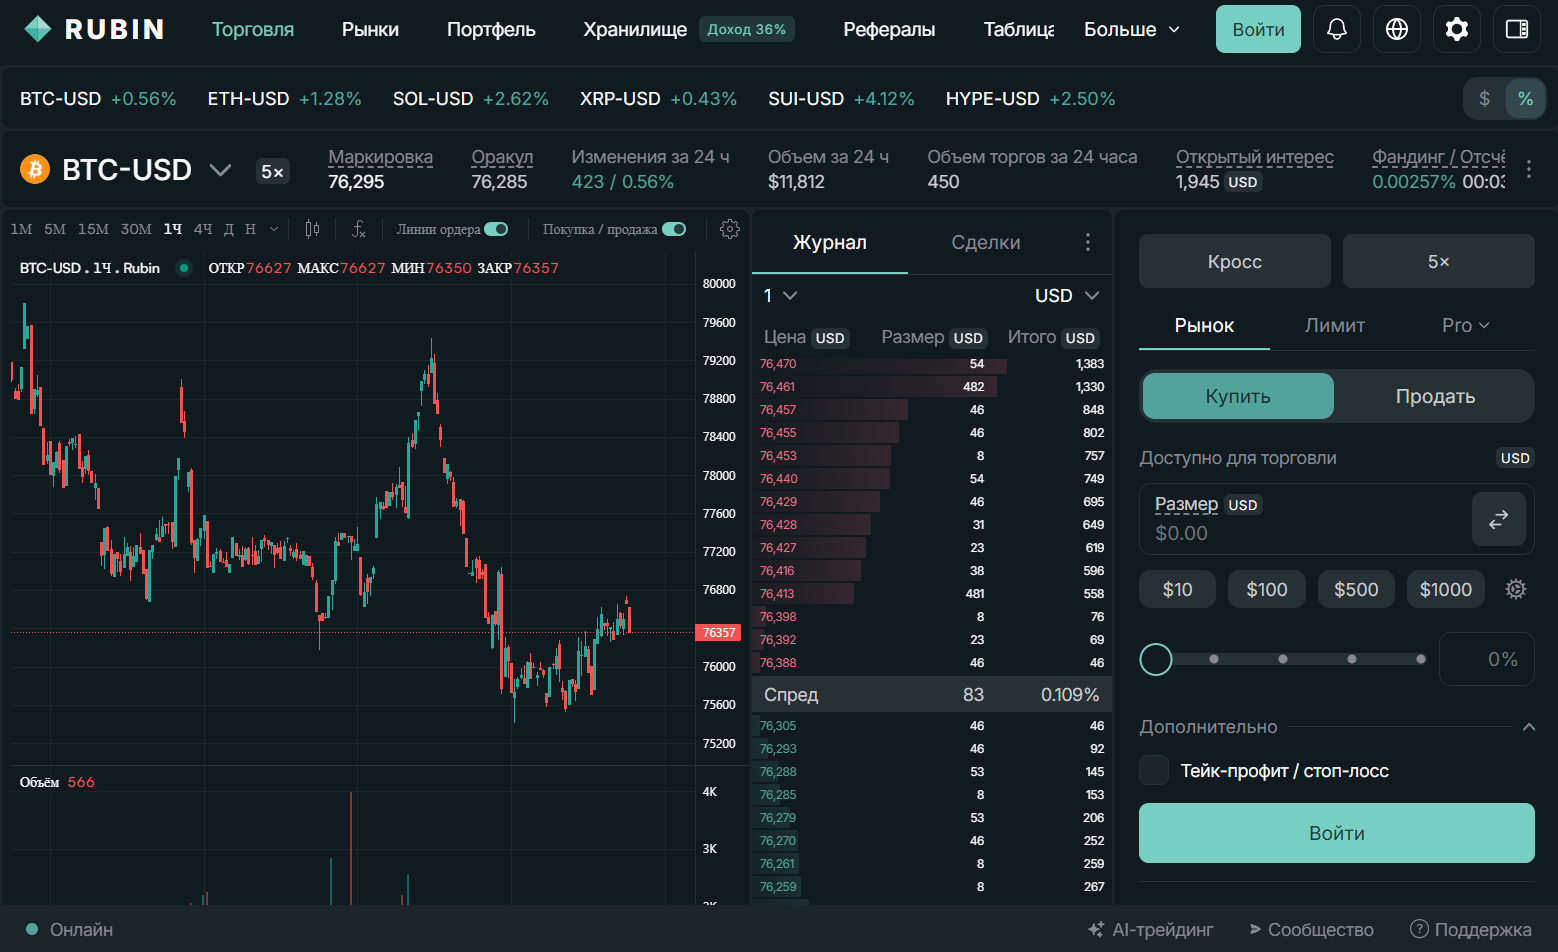The height and width of the screenshot is (952, 1558).
Task: Click the Rubin logo icon
Action: point(37,29)
